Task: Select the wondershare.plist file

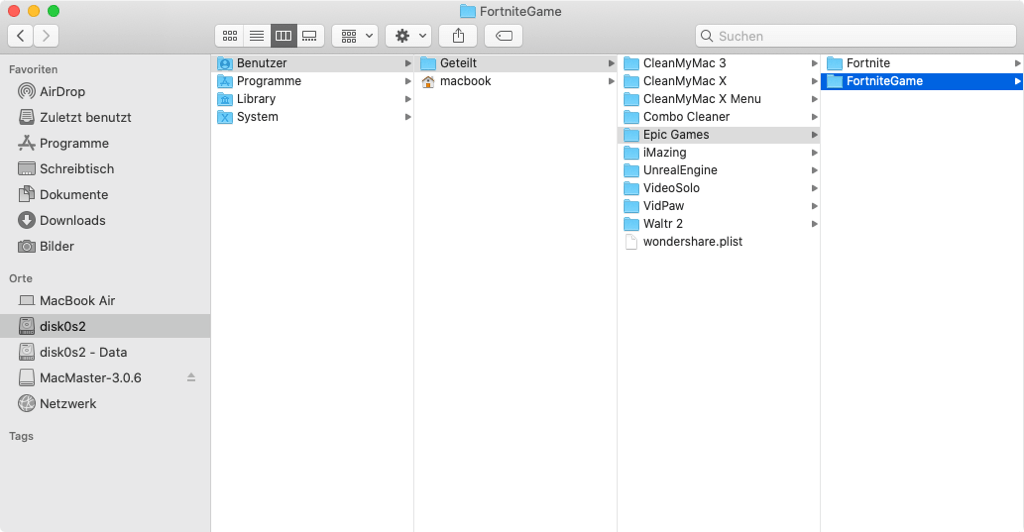Action: click(x=720, y=242)
